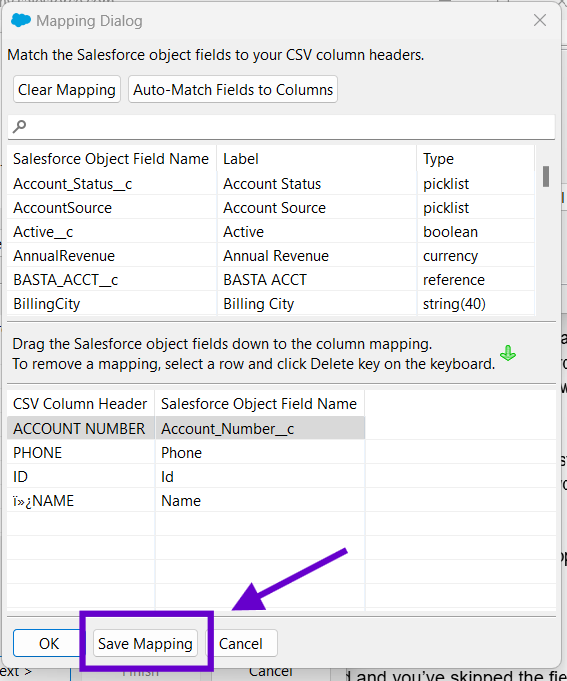Select the Account_Status__c field row

(271, 184)
